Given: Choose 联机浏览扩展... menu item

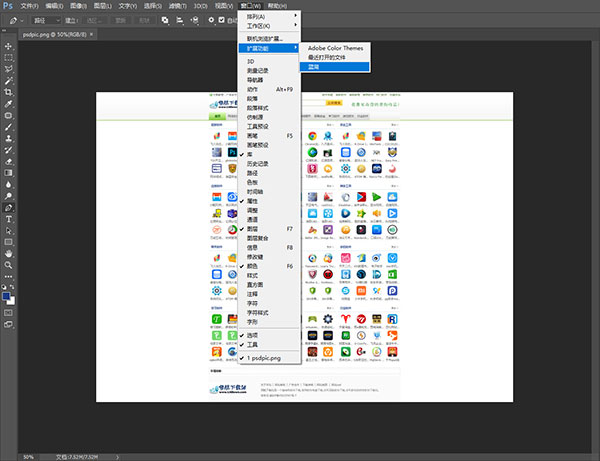Looking at the screenshot, I should (269, 39).
